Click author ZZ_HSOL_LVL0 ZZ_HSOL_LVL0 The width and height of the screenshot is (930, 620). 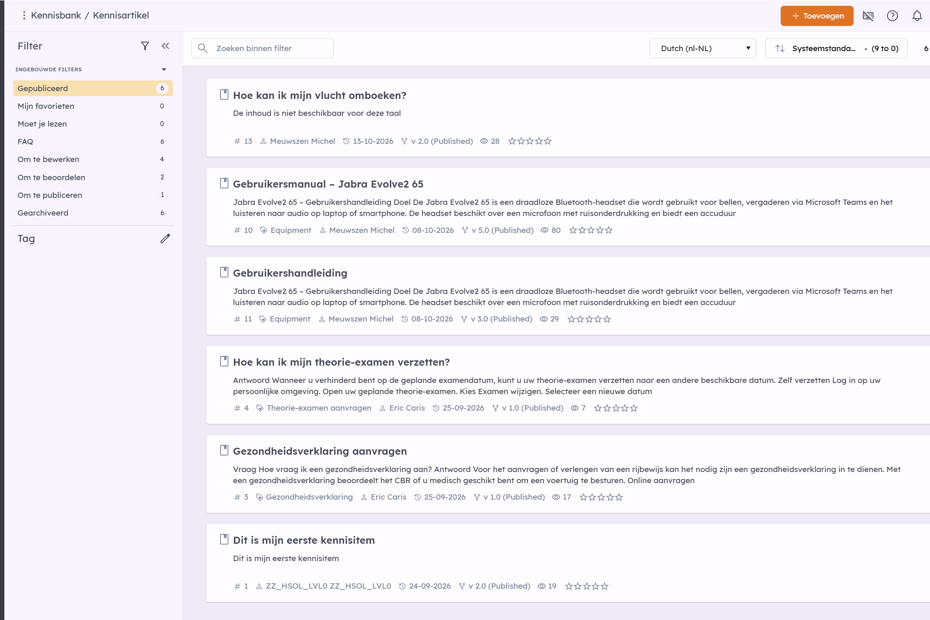click(x=329, y=586)
